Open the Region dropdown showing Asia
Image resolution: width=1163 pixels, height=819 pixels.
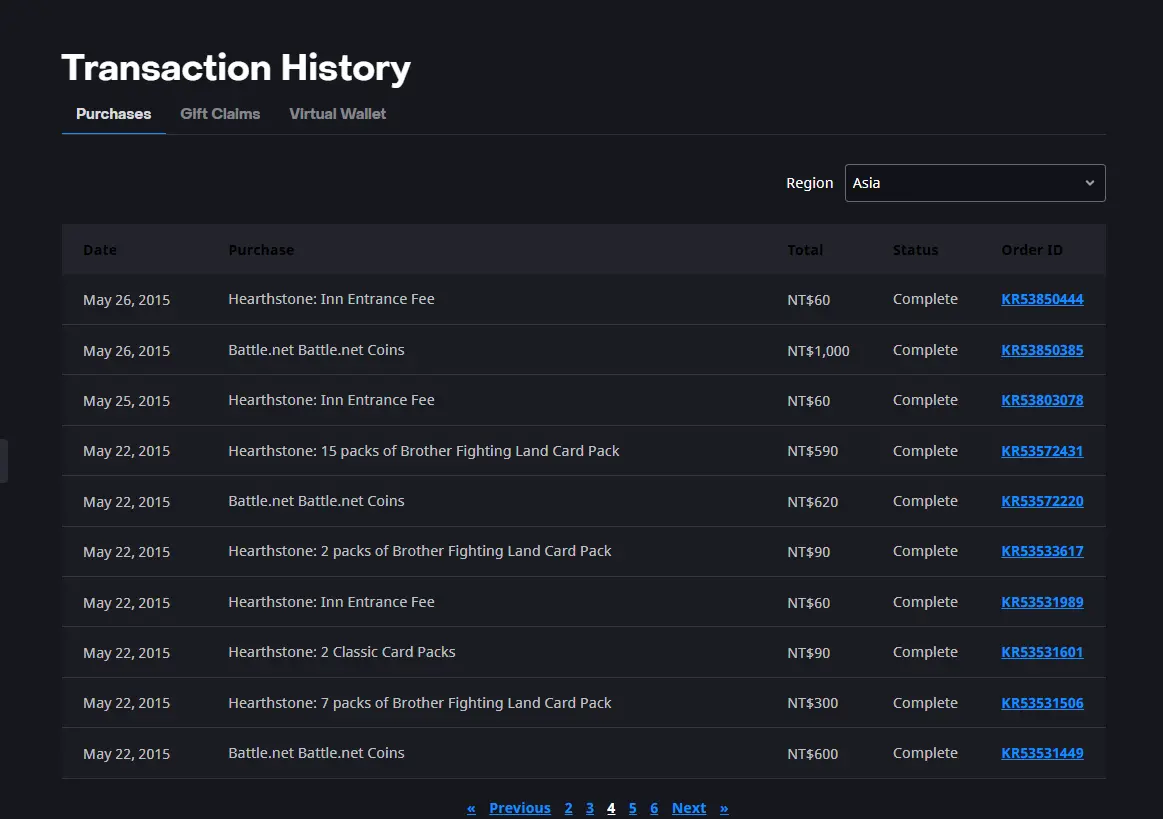975,182
